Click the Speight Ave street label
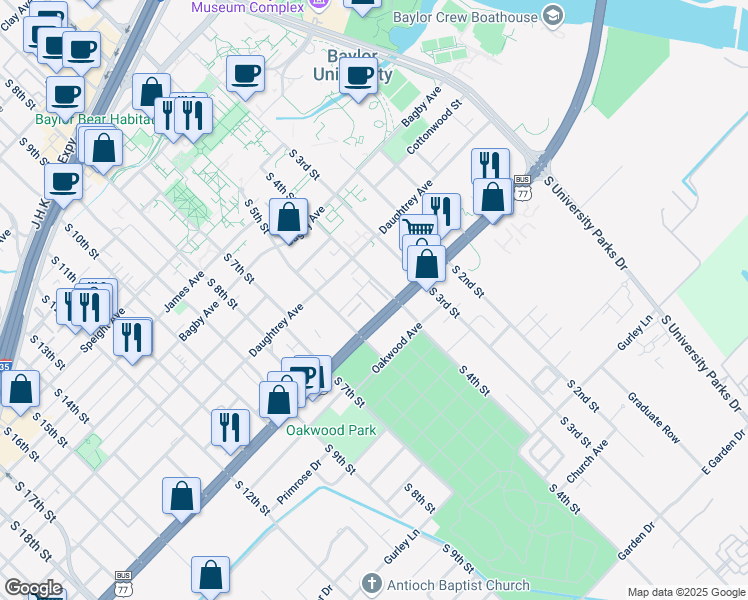Image resolution: width=748 pixels, height=600 pixels. tap(102, 330)
